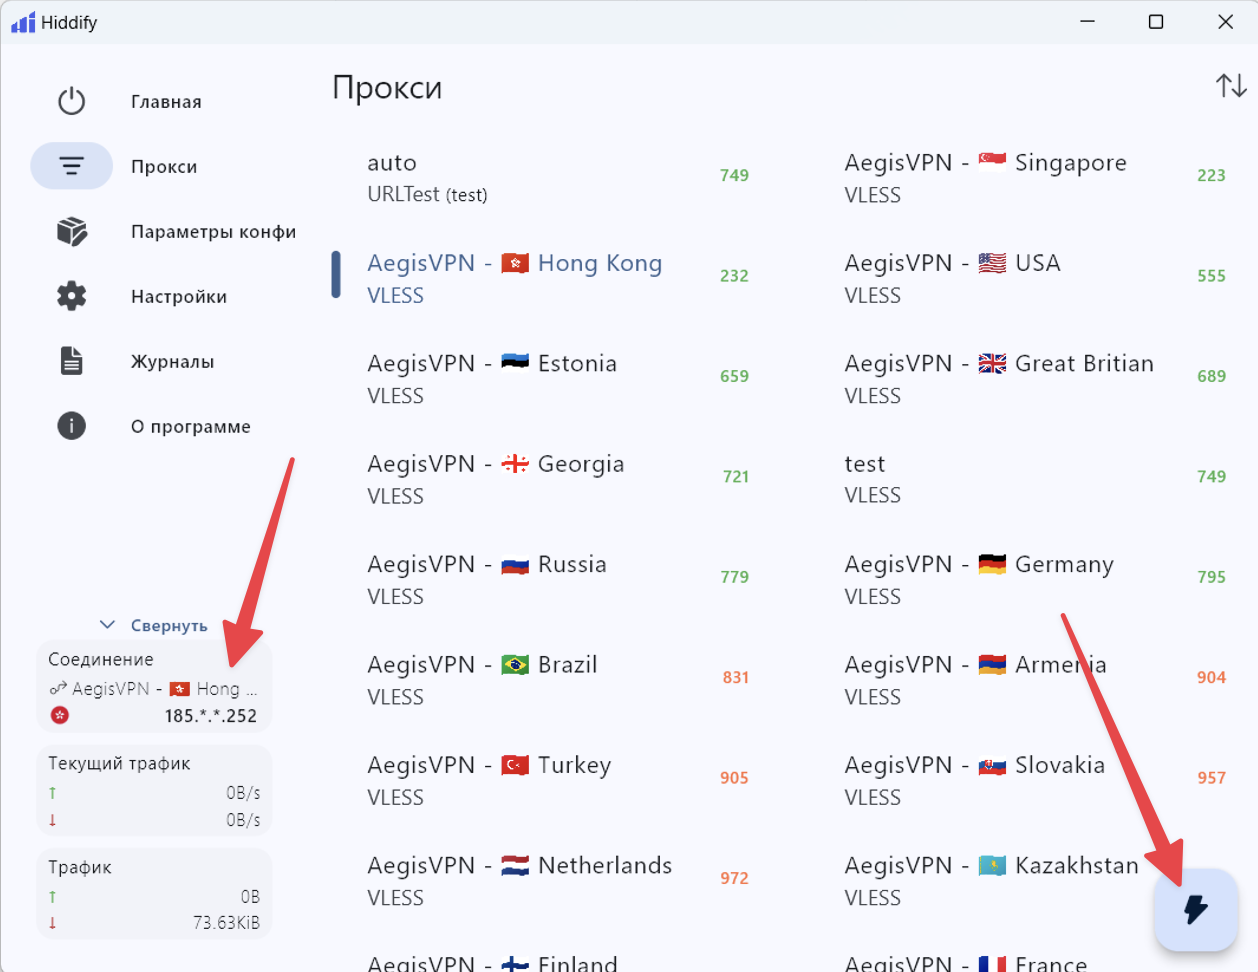Open the Параметры конфи box icon
This screenshot has width=1258, height=972.
click(72, 231)
